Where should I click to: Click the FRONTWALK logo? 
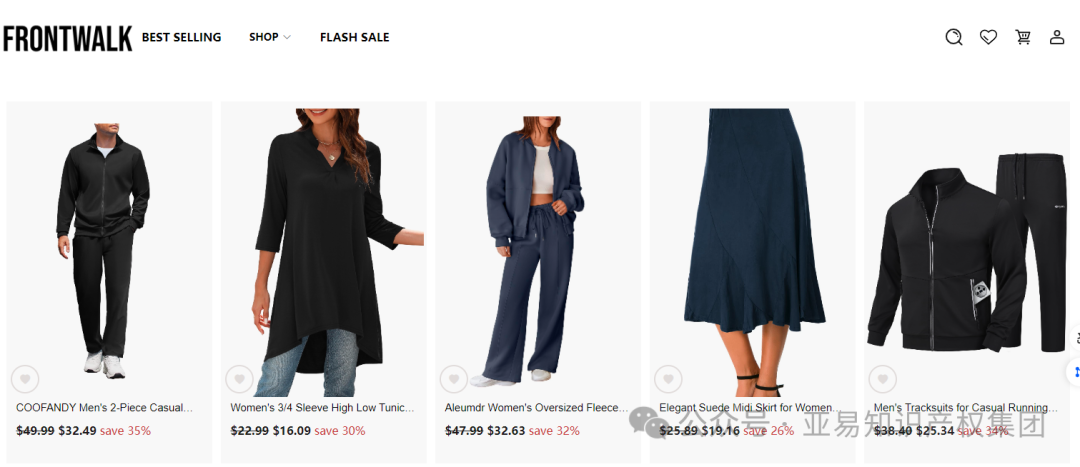68,39
